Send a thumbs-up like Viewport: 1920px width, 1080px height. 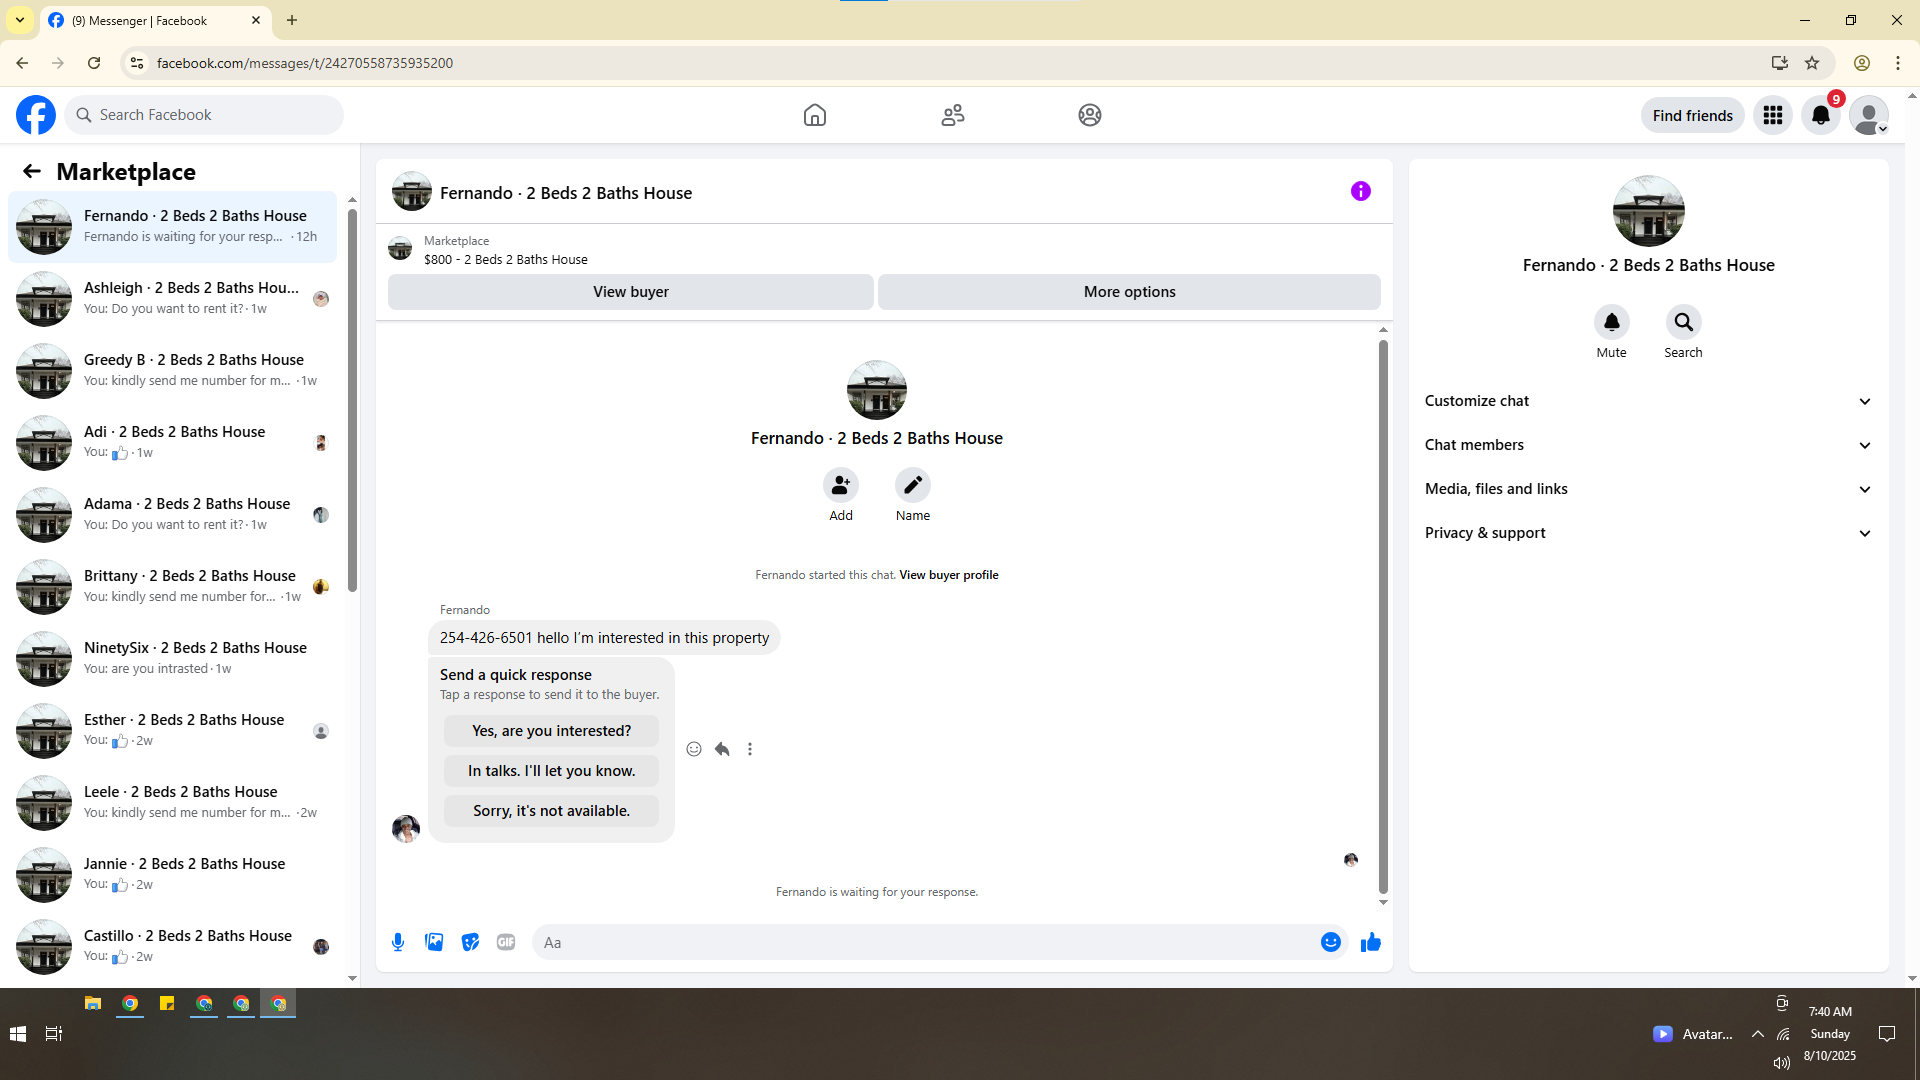(1370, 942)
